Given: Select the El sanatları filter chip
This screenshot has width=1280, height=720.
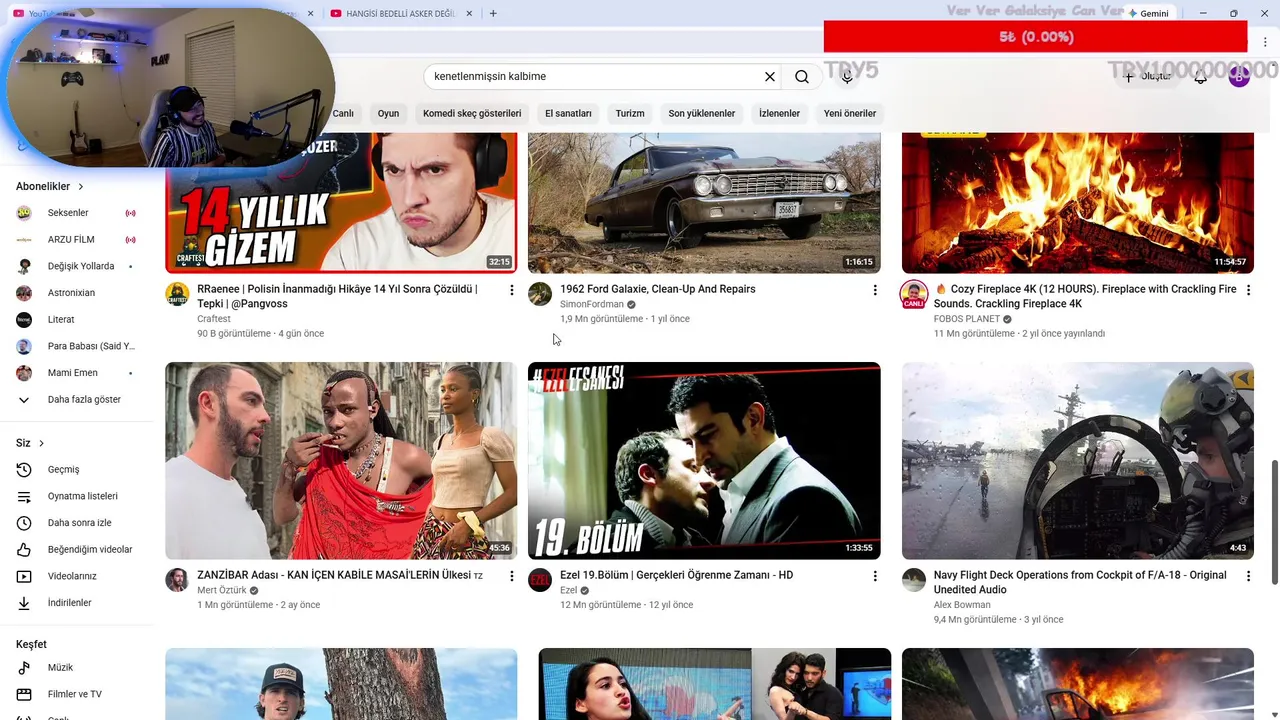Looking at the screenshot, I should pos(568,114).
